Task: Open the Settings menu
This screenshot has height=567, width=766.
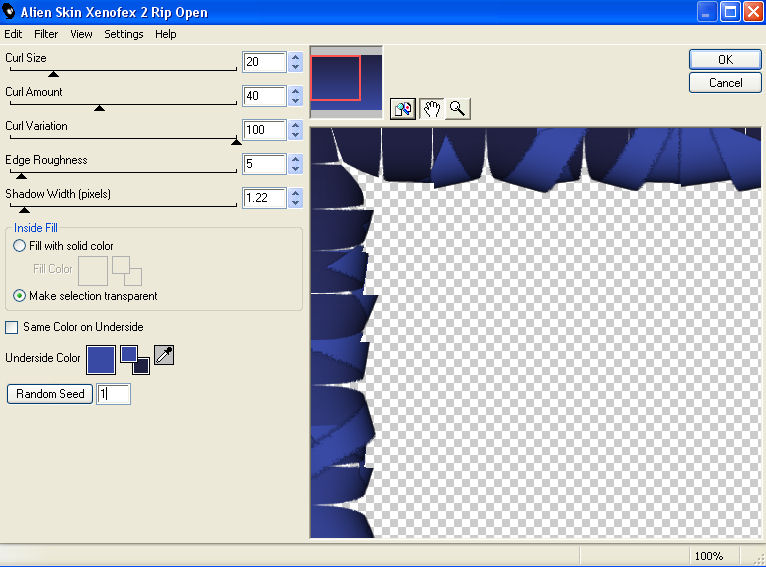Action: tap(124, 34)
